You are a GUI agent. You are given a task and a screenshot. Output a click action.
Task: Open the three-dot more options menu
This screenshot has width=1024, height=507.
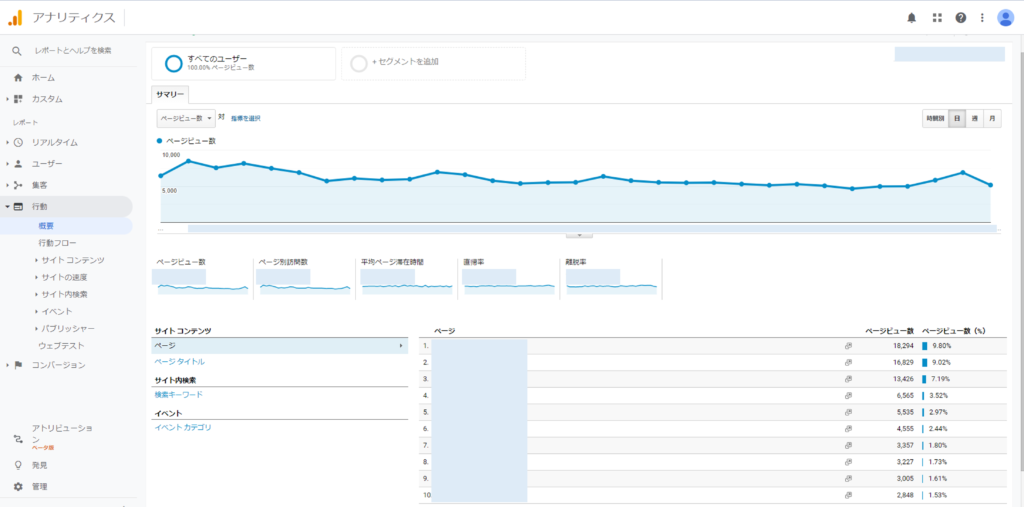[982, 18]
